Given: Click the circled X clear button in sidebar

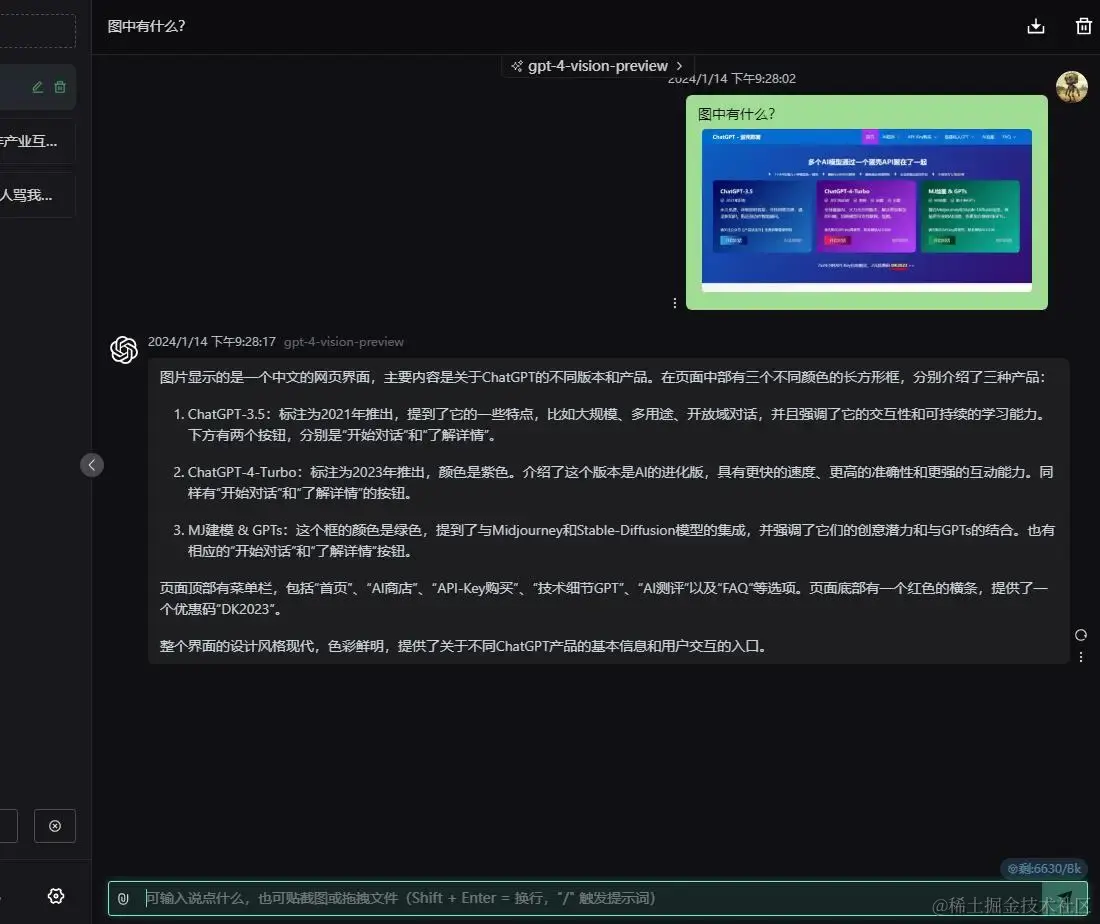Looking at the screenshot, I should (55, 826).
